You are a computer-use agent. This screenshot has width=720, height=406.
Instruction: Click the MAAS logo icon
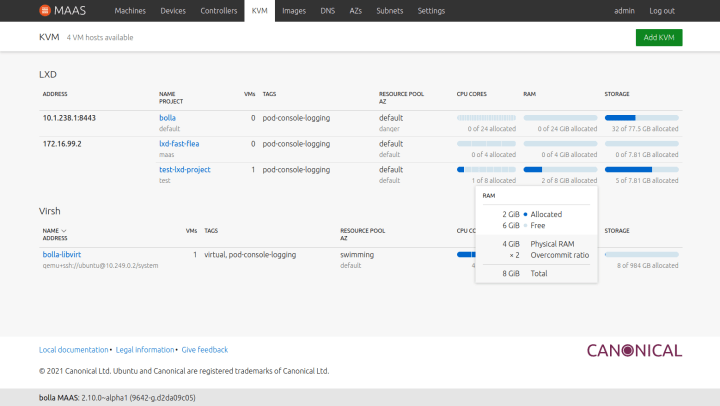(45, 10)
